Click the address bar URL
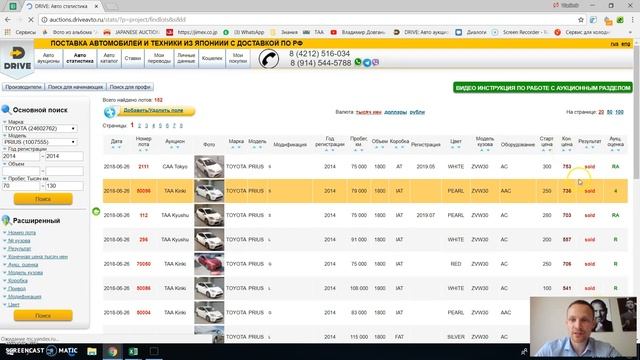640x360 pixels. (118, 20)
